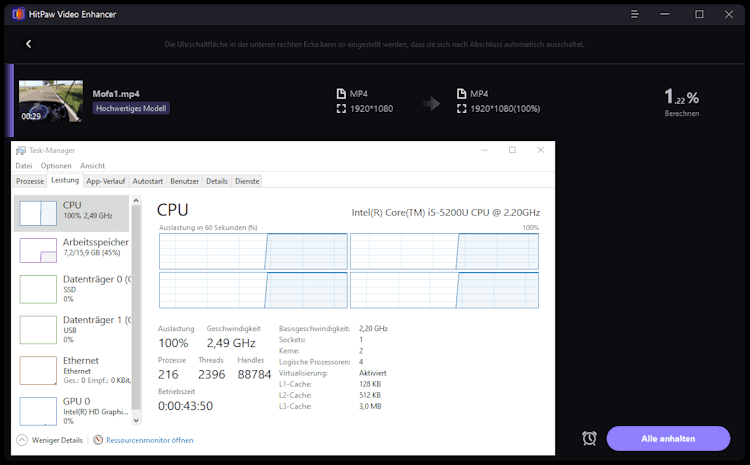
Task: Open the Ressourcenmonitor öffnen link
Action: point(149,440)
